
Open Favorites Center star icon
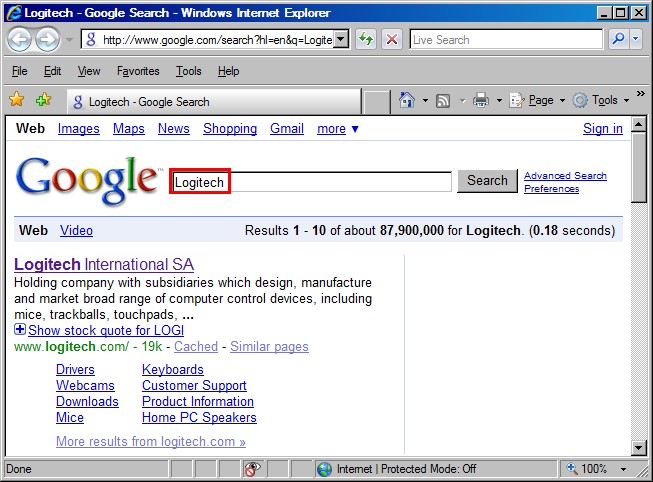tap(17, 100)
